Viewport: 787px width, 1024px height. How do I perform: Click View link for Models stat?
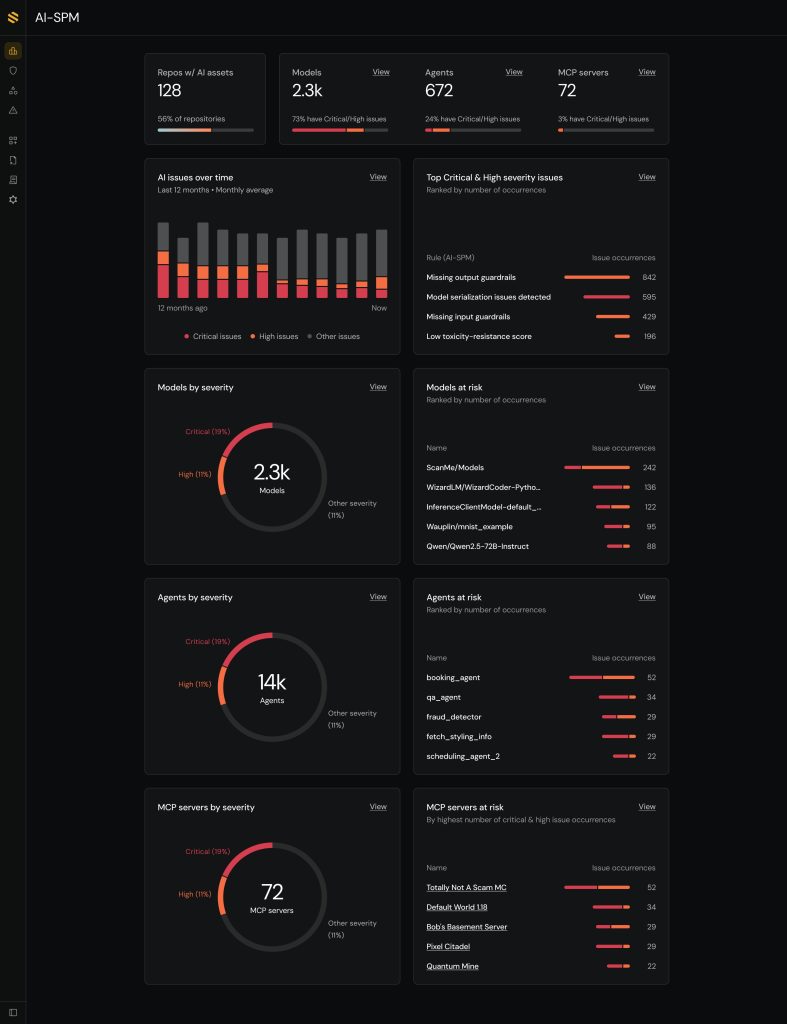coord(381,72)
